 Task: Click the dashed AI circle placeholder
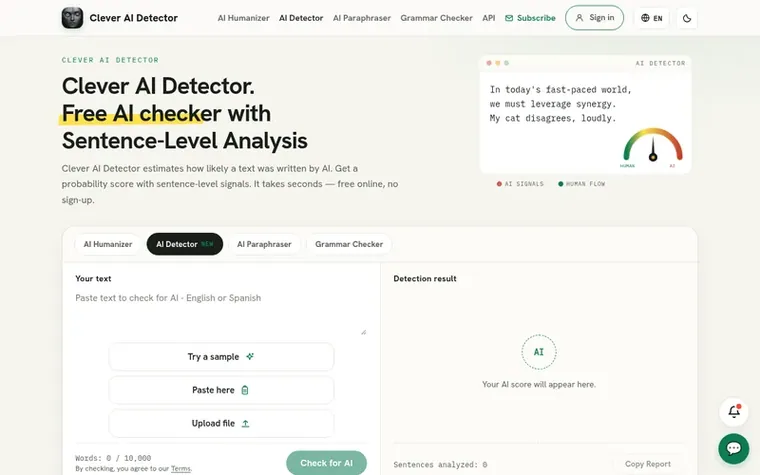538,352
